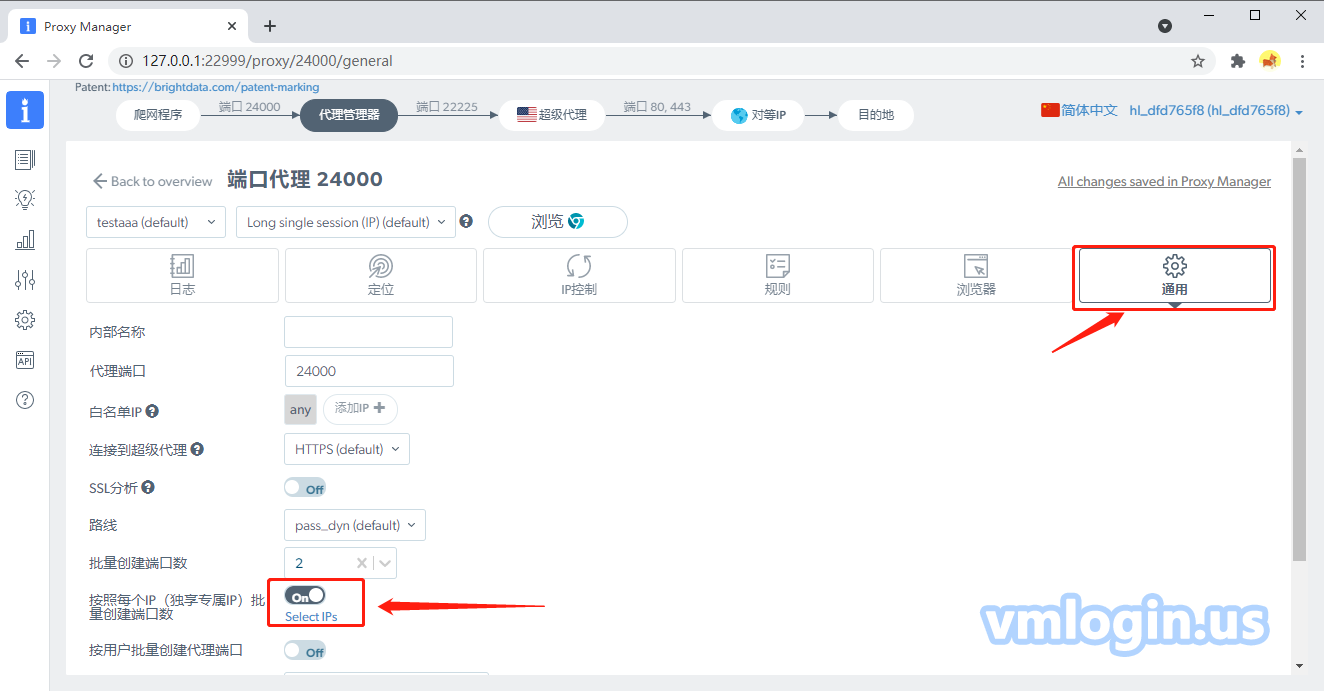The width and height of the screenshot is (1324, 691).
Task: Toggle the SSL分析 switch
Action: [x=305, y=488]
